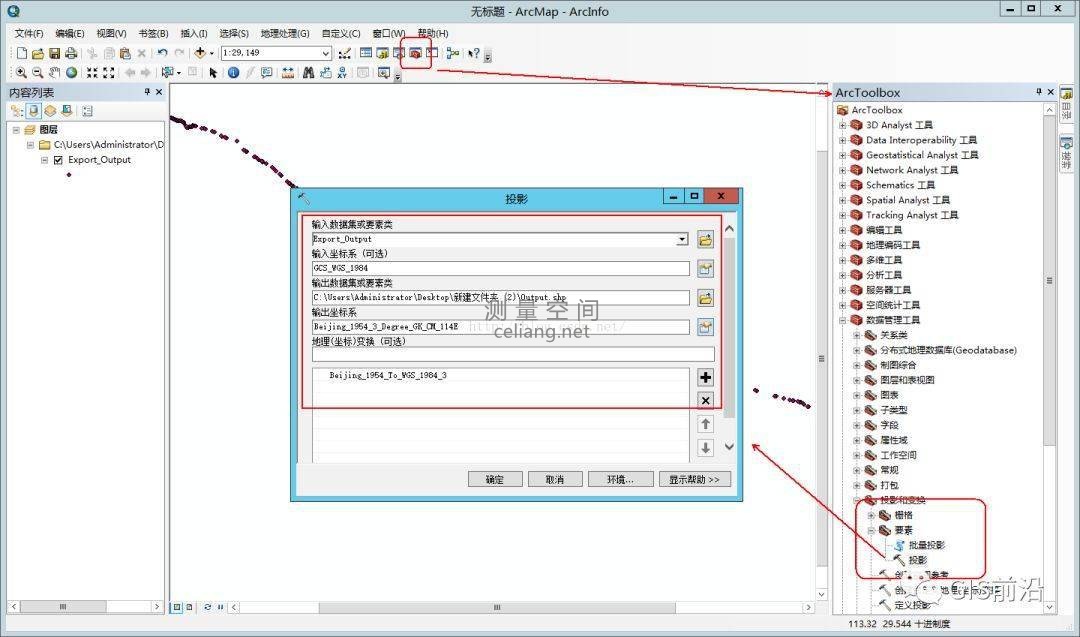
Task: Open the 文件(F) menu
Action: (x=29, y=33)
